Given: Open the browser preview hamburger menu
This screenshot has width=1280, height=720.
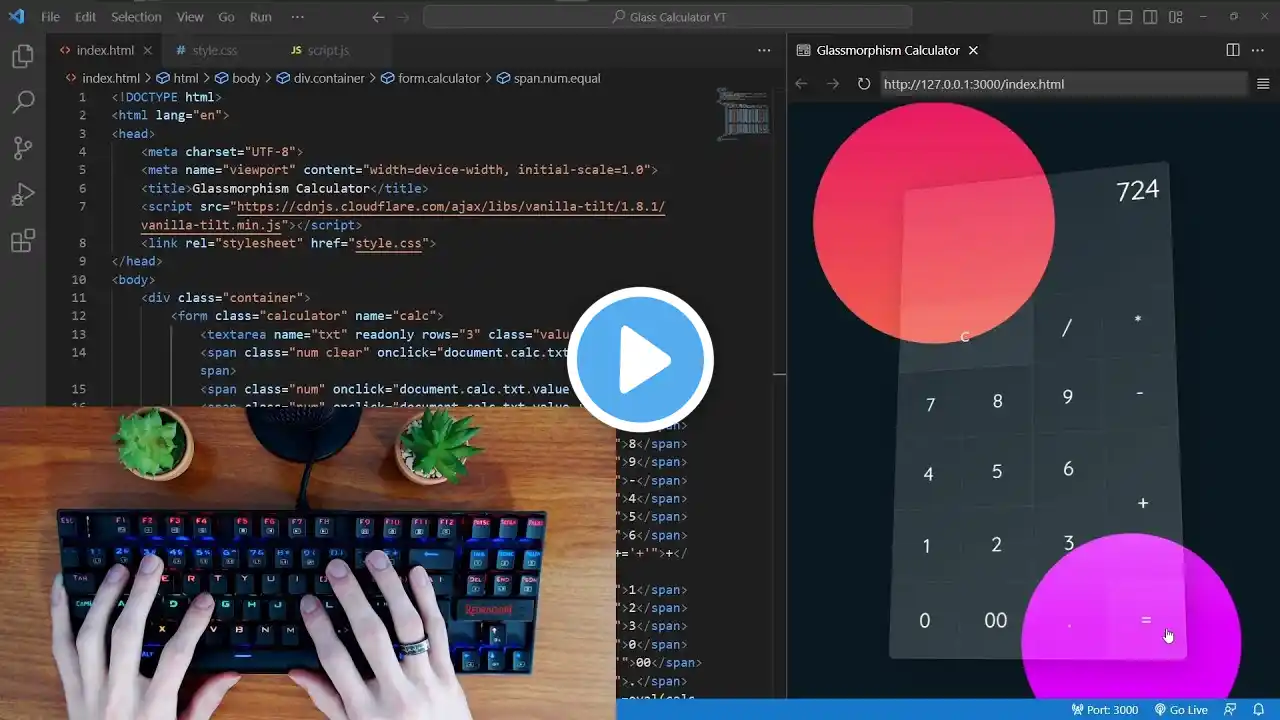Looking at the screenshot, I should tap(1263, 84).
